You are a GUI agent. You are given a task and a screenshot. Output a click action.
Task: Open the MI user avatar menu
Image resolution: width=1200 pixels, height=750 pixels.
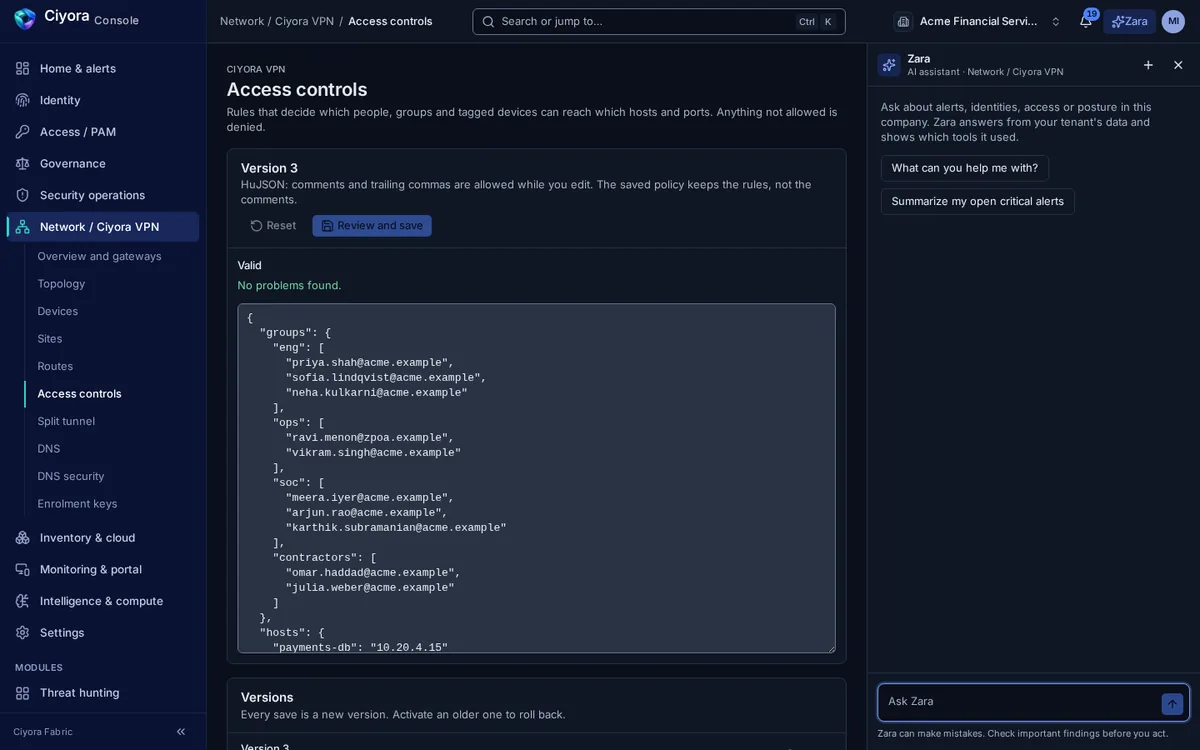(x=1173, y=21)
